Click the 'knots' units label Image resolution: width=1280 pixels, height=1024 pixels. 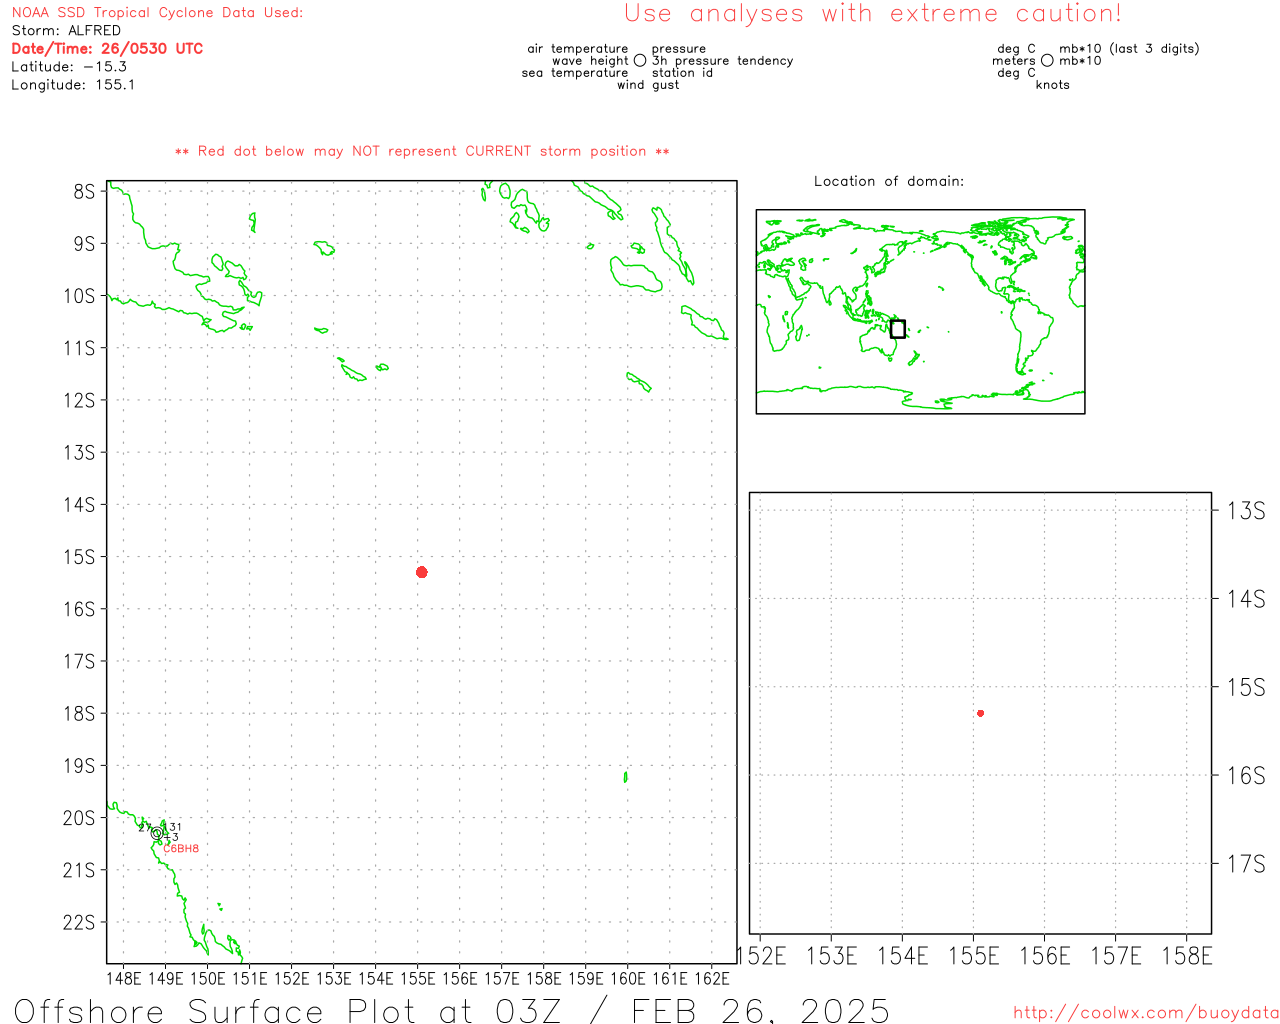tap(1053, 85)
